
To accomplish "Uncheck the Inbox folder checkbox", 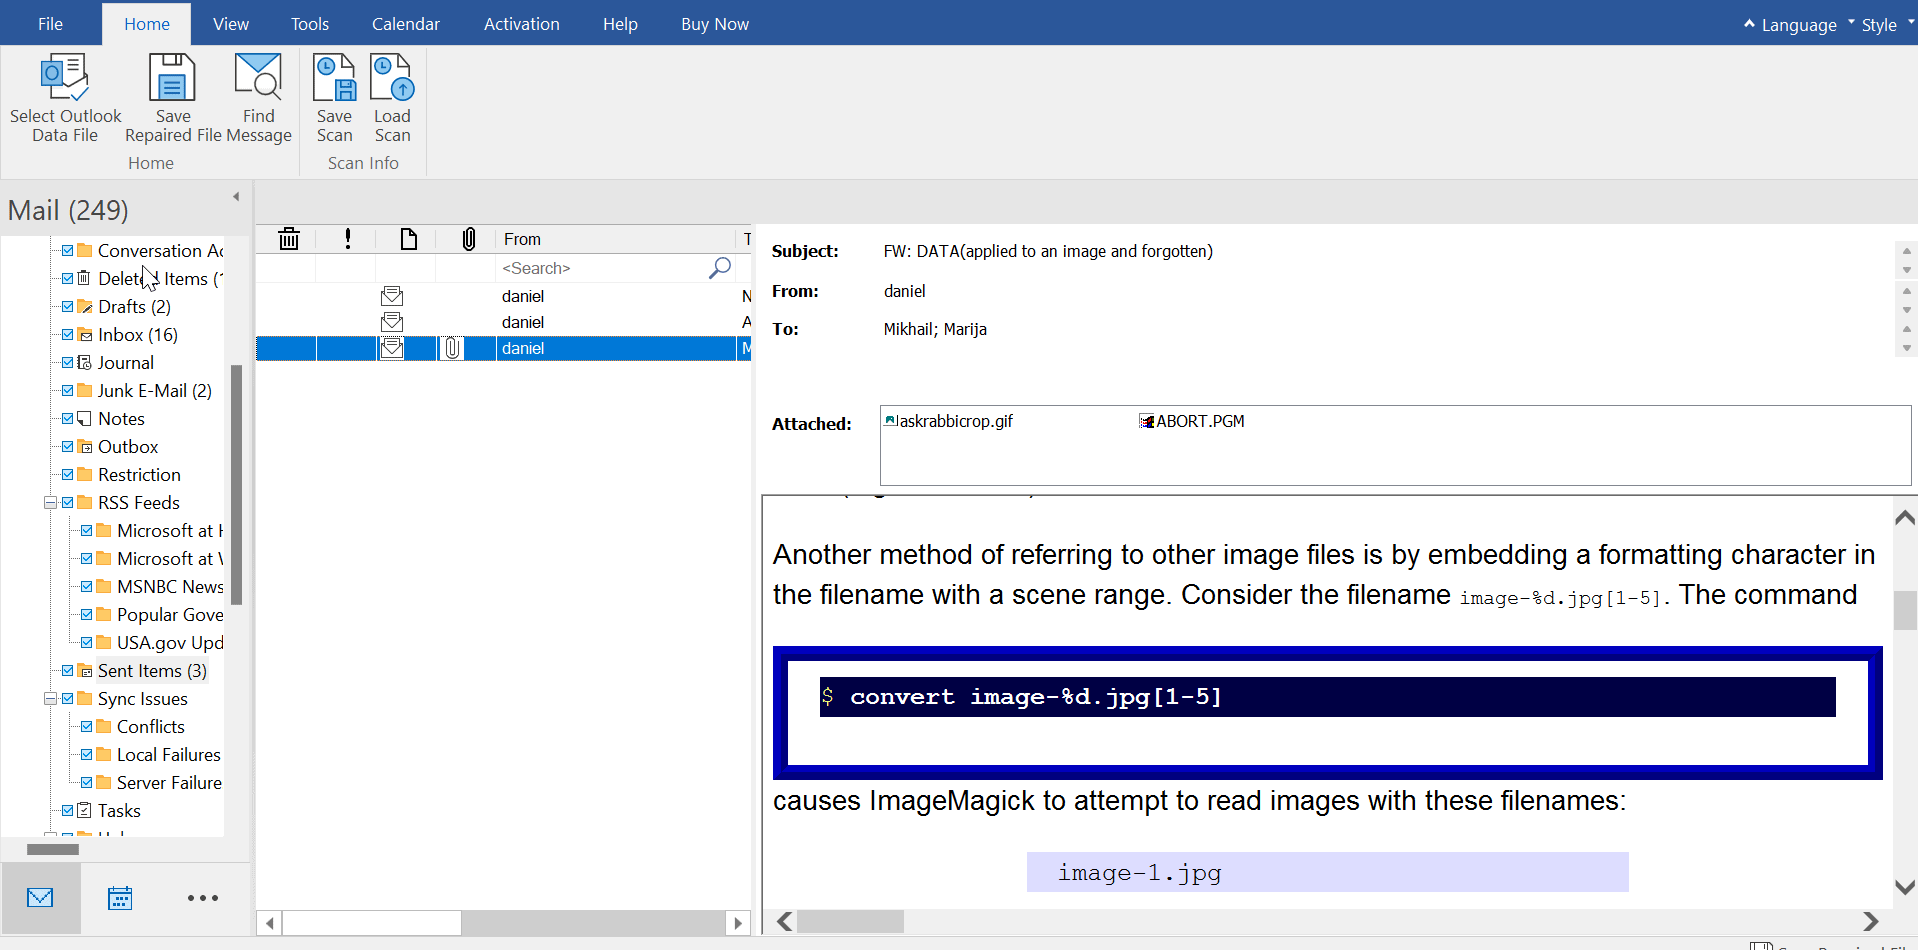I will (66, 334).
